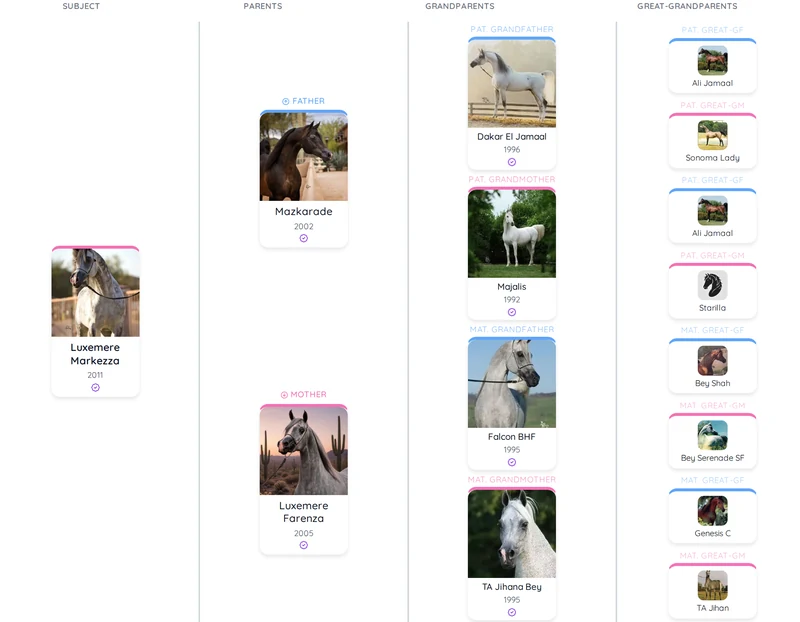The width and height of the screenshot is (800, 622).
Task: Click the year 1995 under Falcon BHF
Action: coord(512,450)
